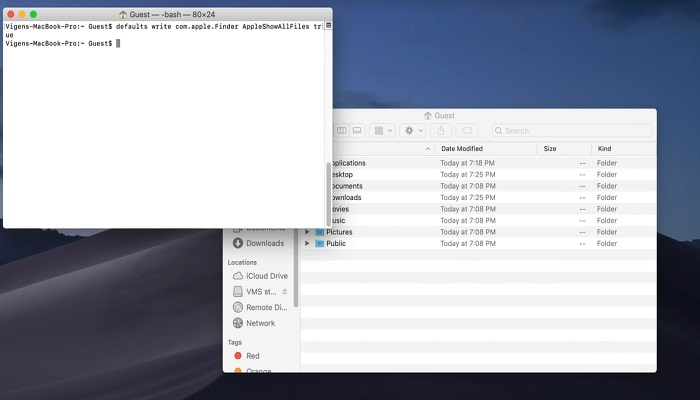Click the Terminal split pane icon
700x400 pixels.
pos(329,25)
